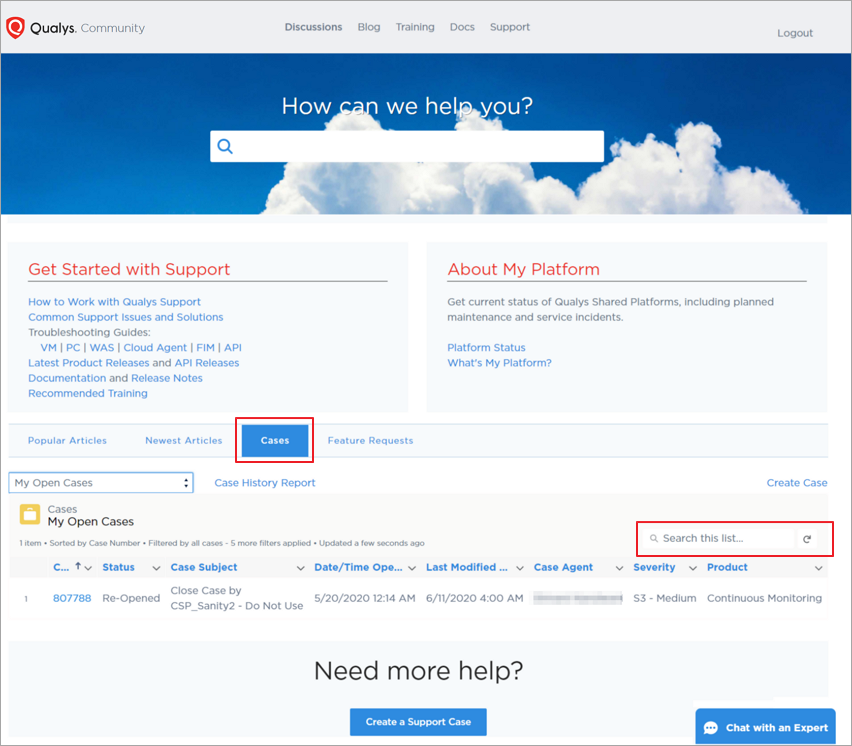
Task: Open the Product column dropdown
Action: pyautogui.click(x=817, y=567)
